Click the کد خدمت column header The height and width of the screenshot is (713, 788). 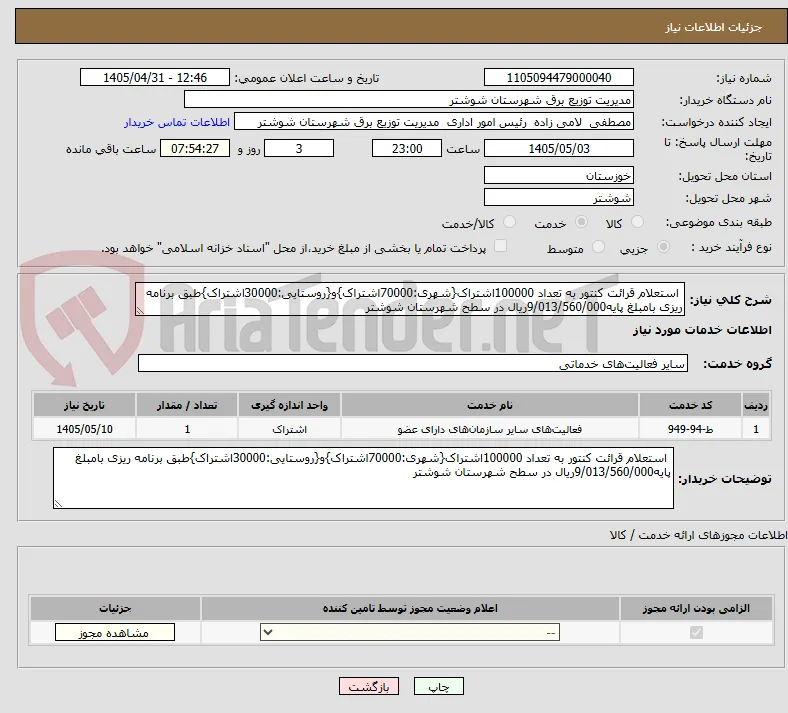tap(691, 405)
